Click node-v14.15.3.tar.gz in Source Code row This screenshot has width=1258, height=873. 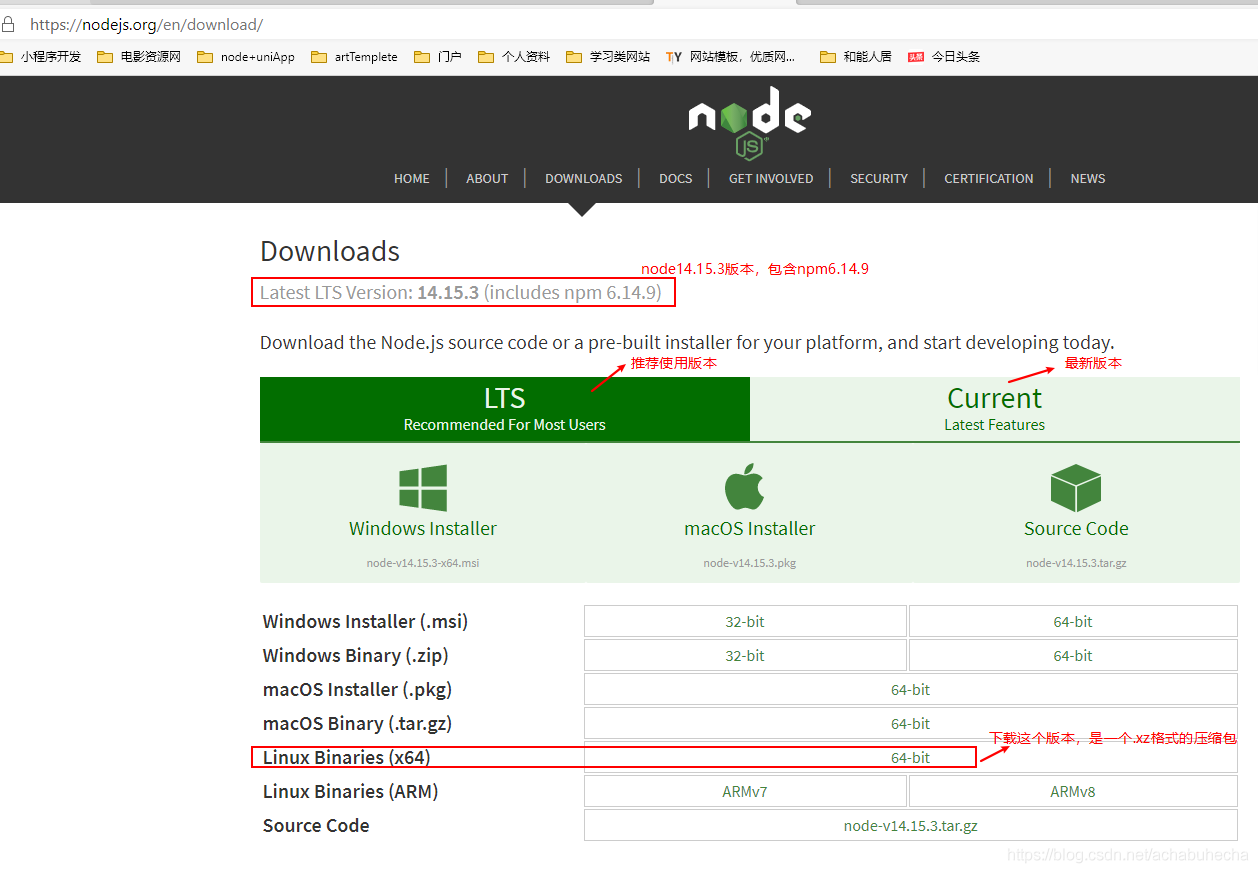tap(911, 825)
